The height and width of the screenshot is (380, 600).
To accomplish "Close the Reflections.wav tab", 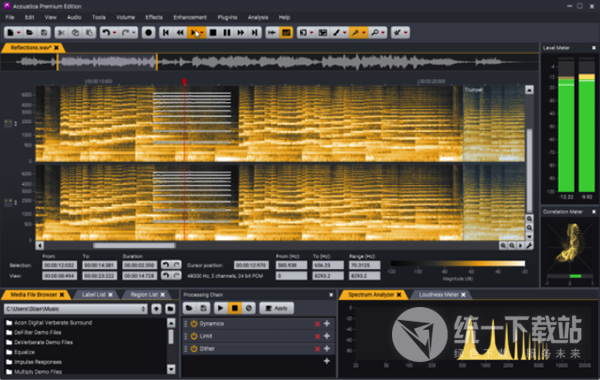I will point(57,47).
